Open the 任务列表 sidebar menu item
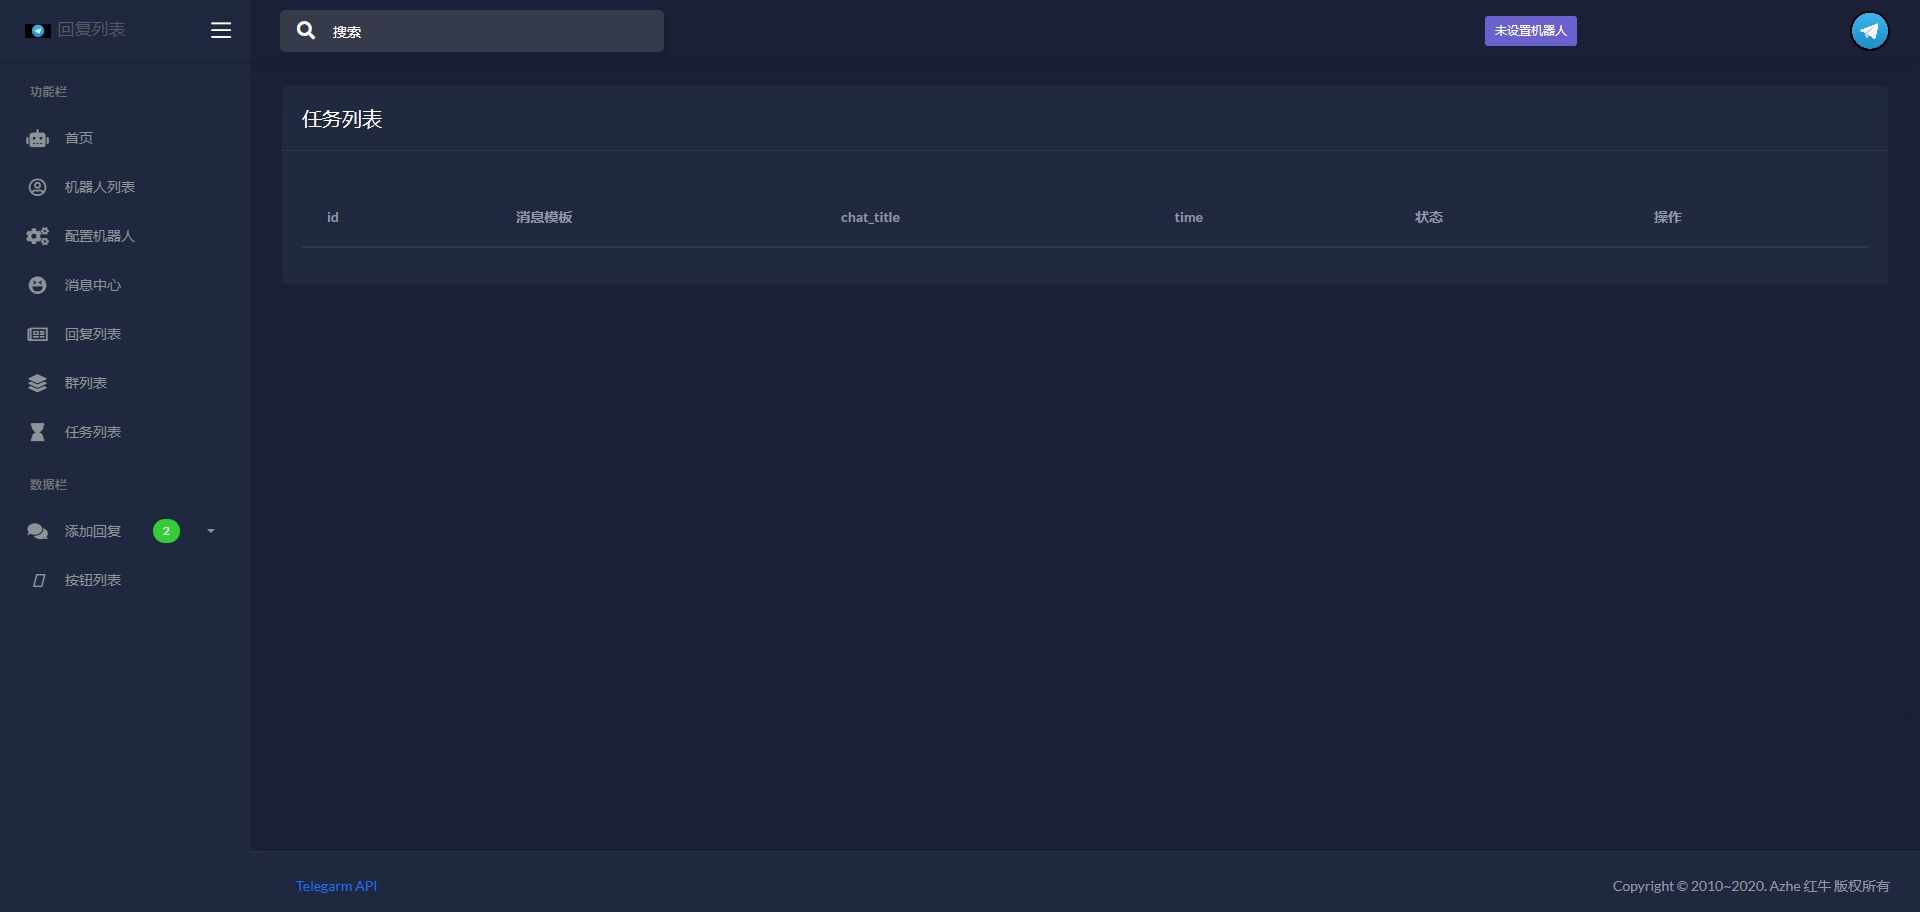 [93, 432]
